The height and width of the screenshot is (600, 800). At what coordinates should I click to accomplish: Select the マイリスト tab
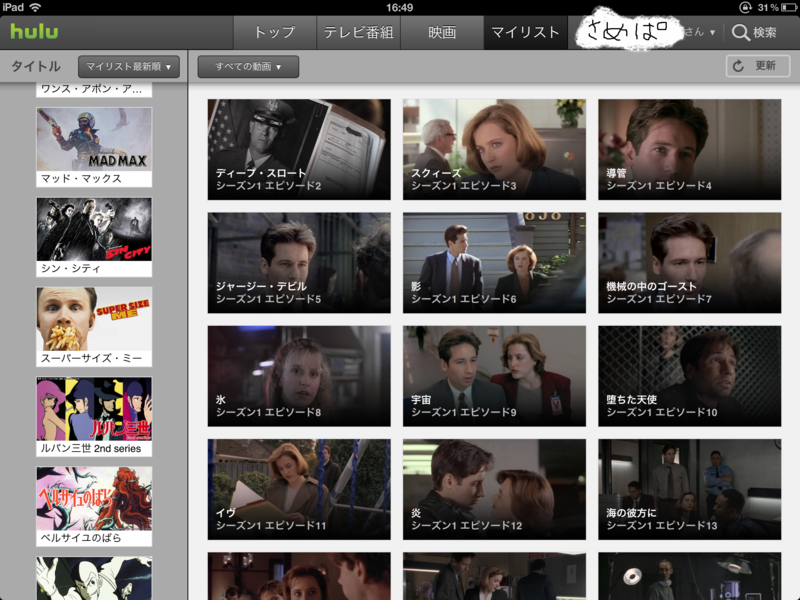pyautogui.click(x=526, y=33)
